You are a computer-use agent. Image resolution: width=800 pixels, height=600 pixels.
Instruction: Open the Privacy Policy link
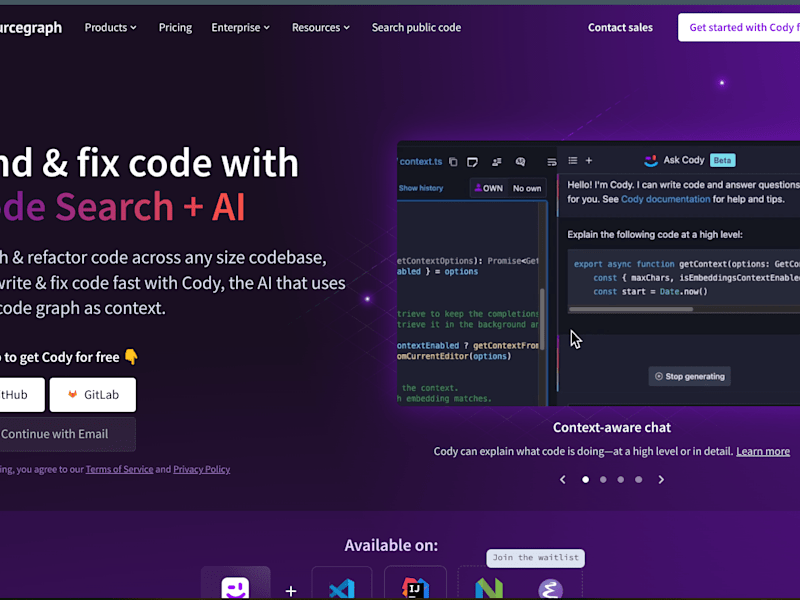[202, 469]
